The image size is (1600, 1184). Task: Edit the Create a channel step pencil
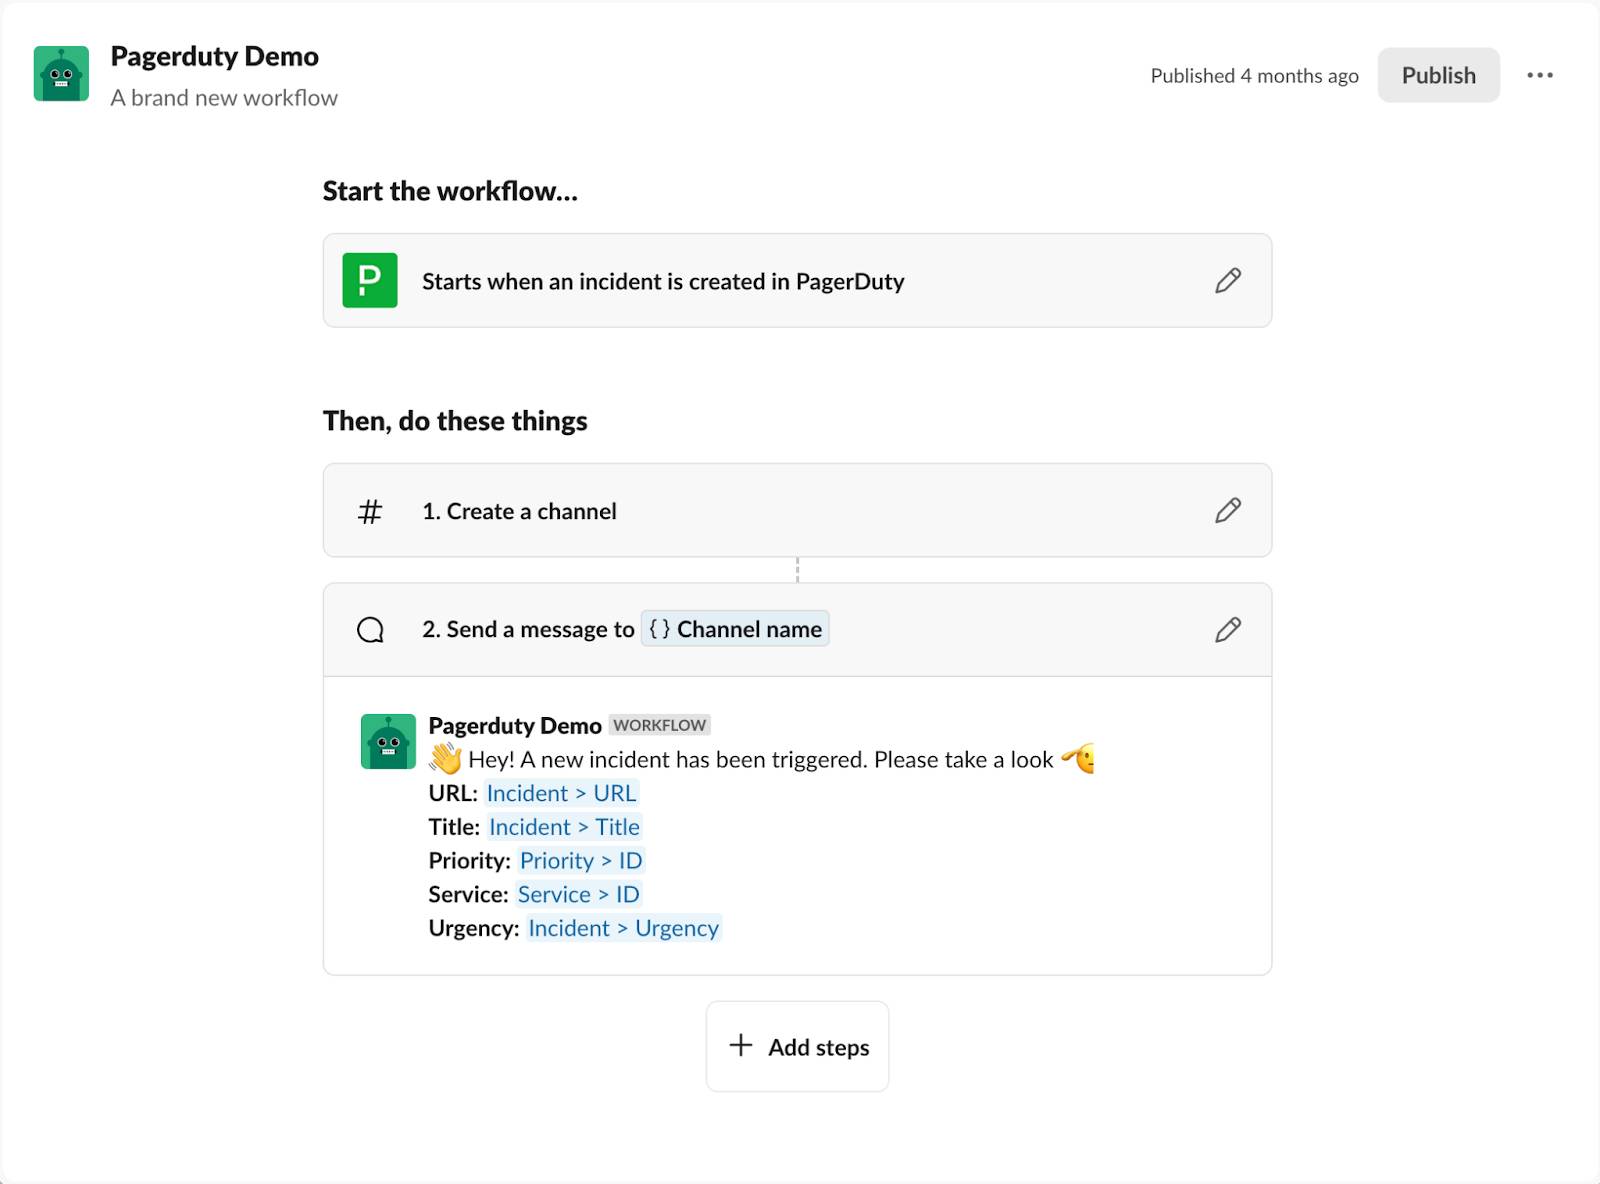[x=1228, y=510]
